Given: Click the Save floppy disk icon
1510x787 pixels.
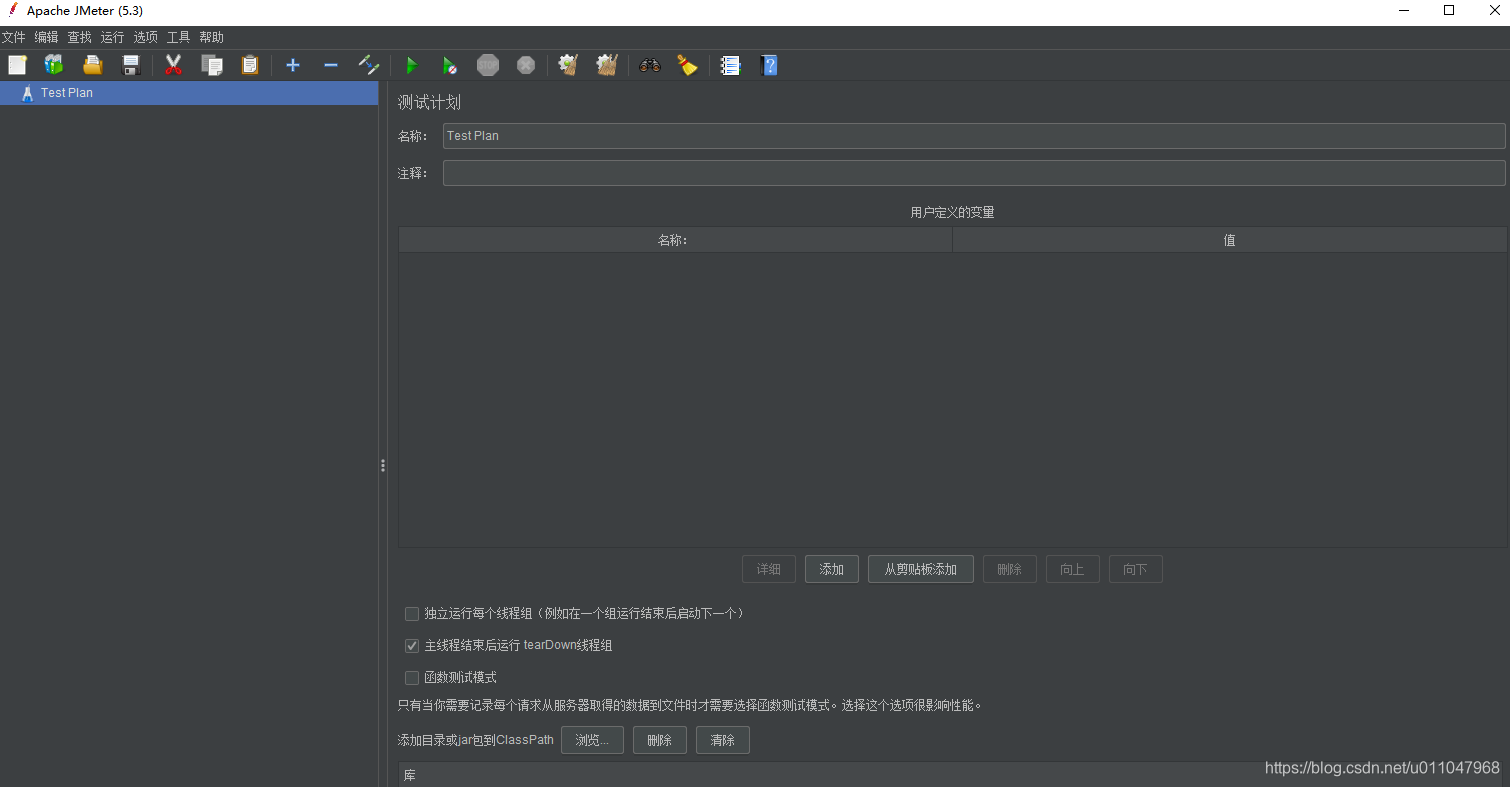Looking at the screenshot, I should (x=131, y=65).
